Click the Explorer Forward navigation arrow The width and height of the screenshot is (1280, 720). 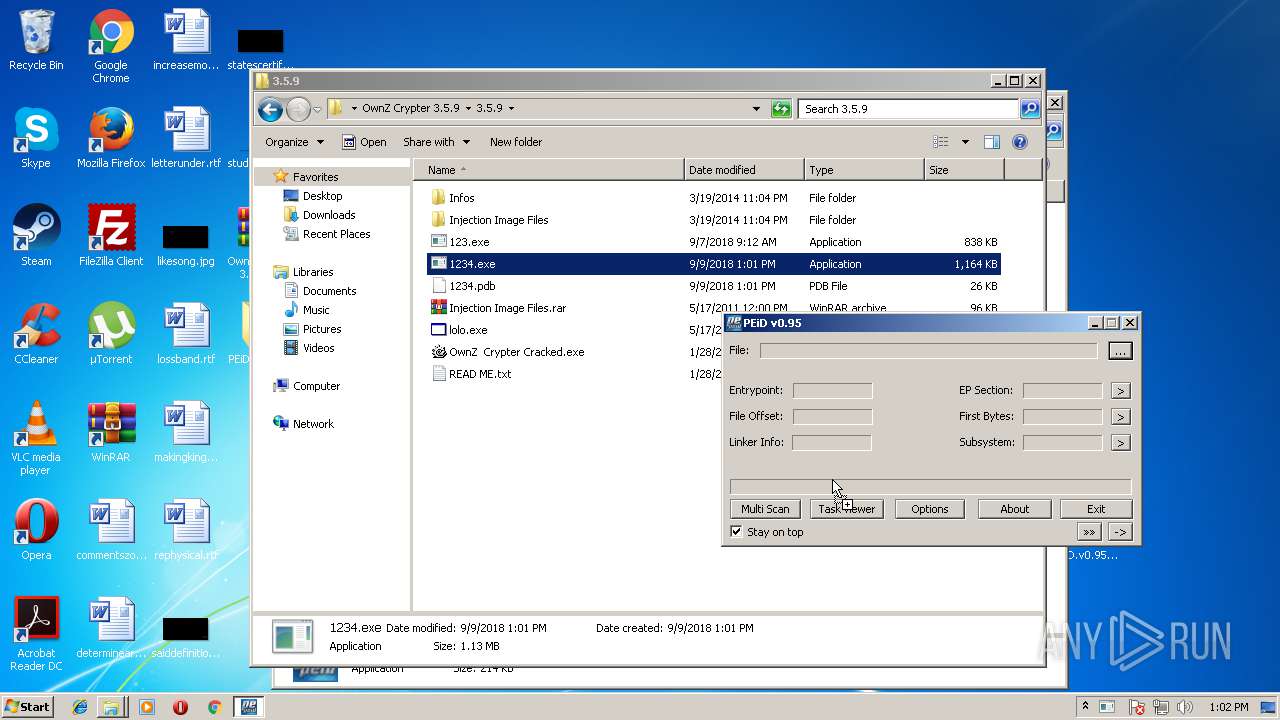click(298, 109)
